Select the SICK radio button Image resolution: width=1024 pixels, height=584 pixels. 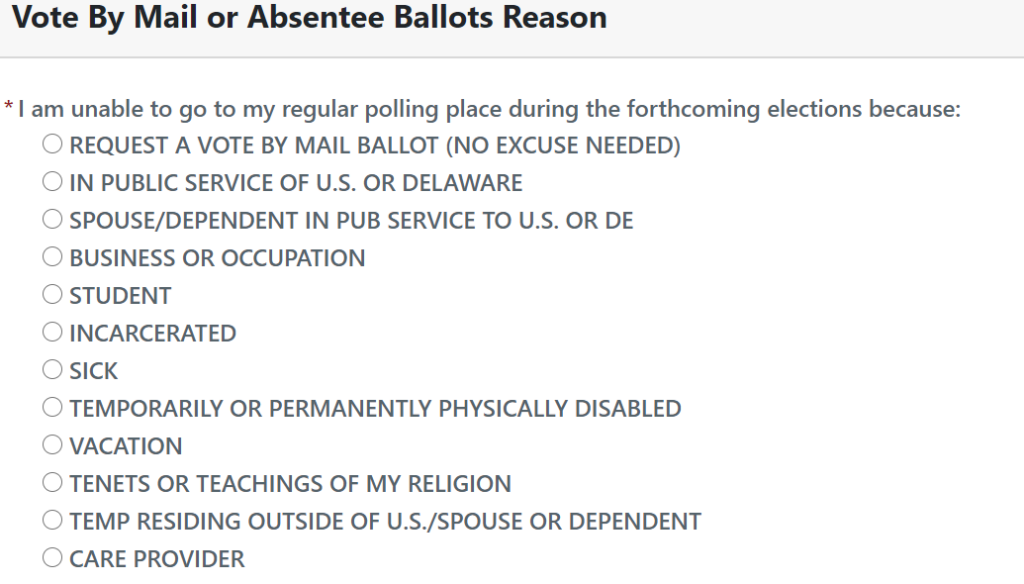pos(53,370)
